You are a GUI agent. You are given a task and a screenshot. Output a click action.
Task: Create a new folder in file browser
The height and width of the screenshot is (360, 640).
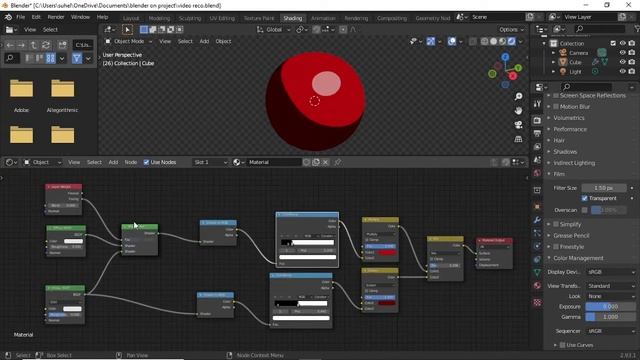pos(62,45)
